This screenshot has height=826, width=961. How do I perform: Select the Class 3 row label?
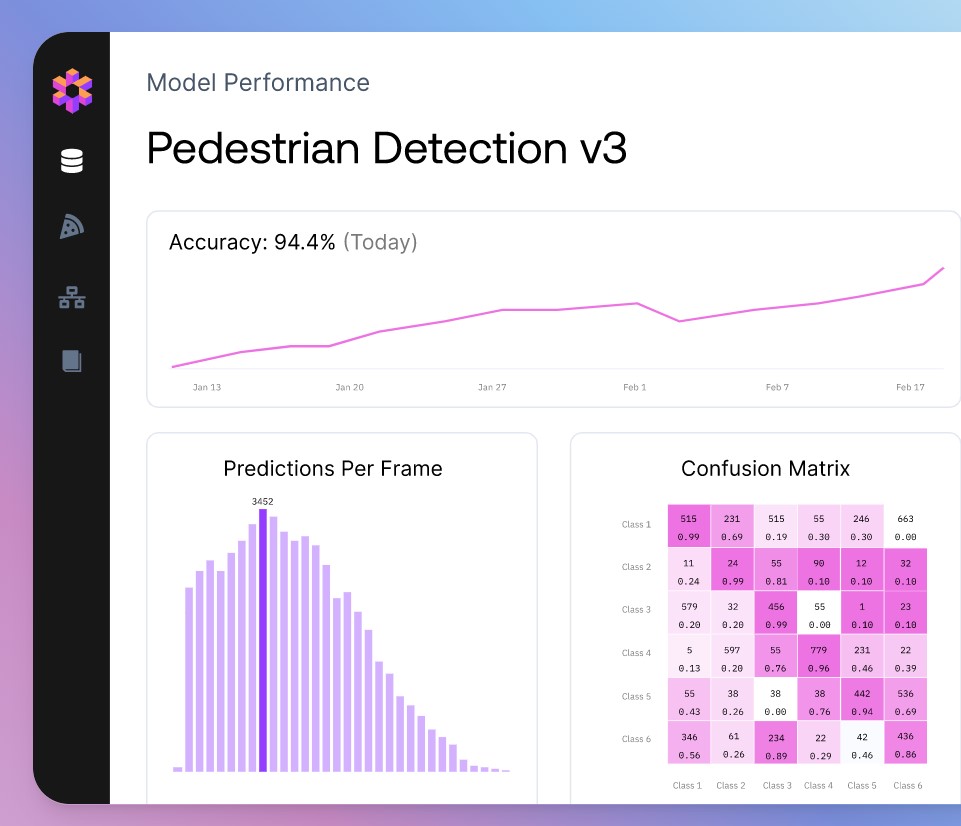[636, 610]
